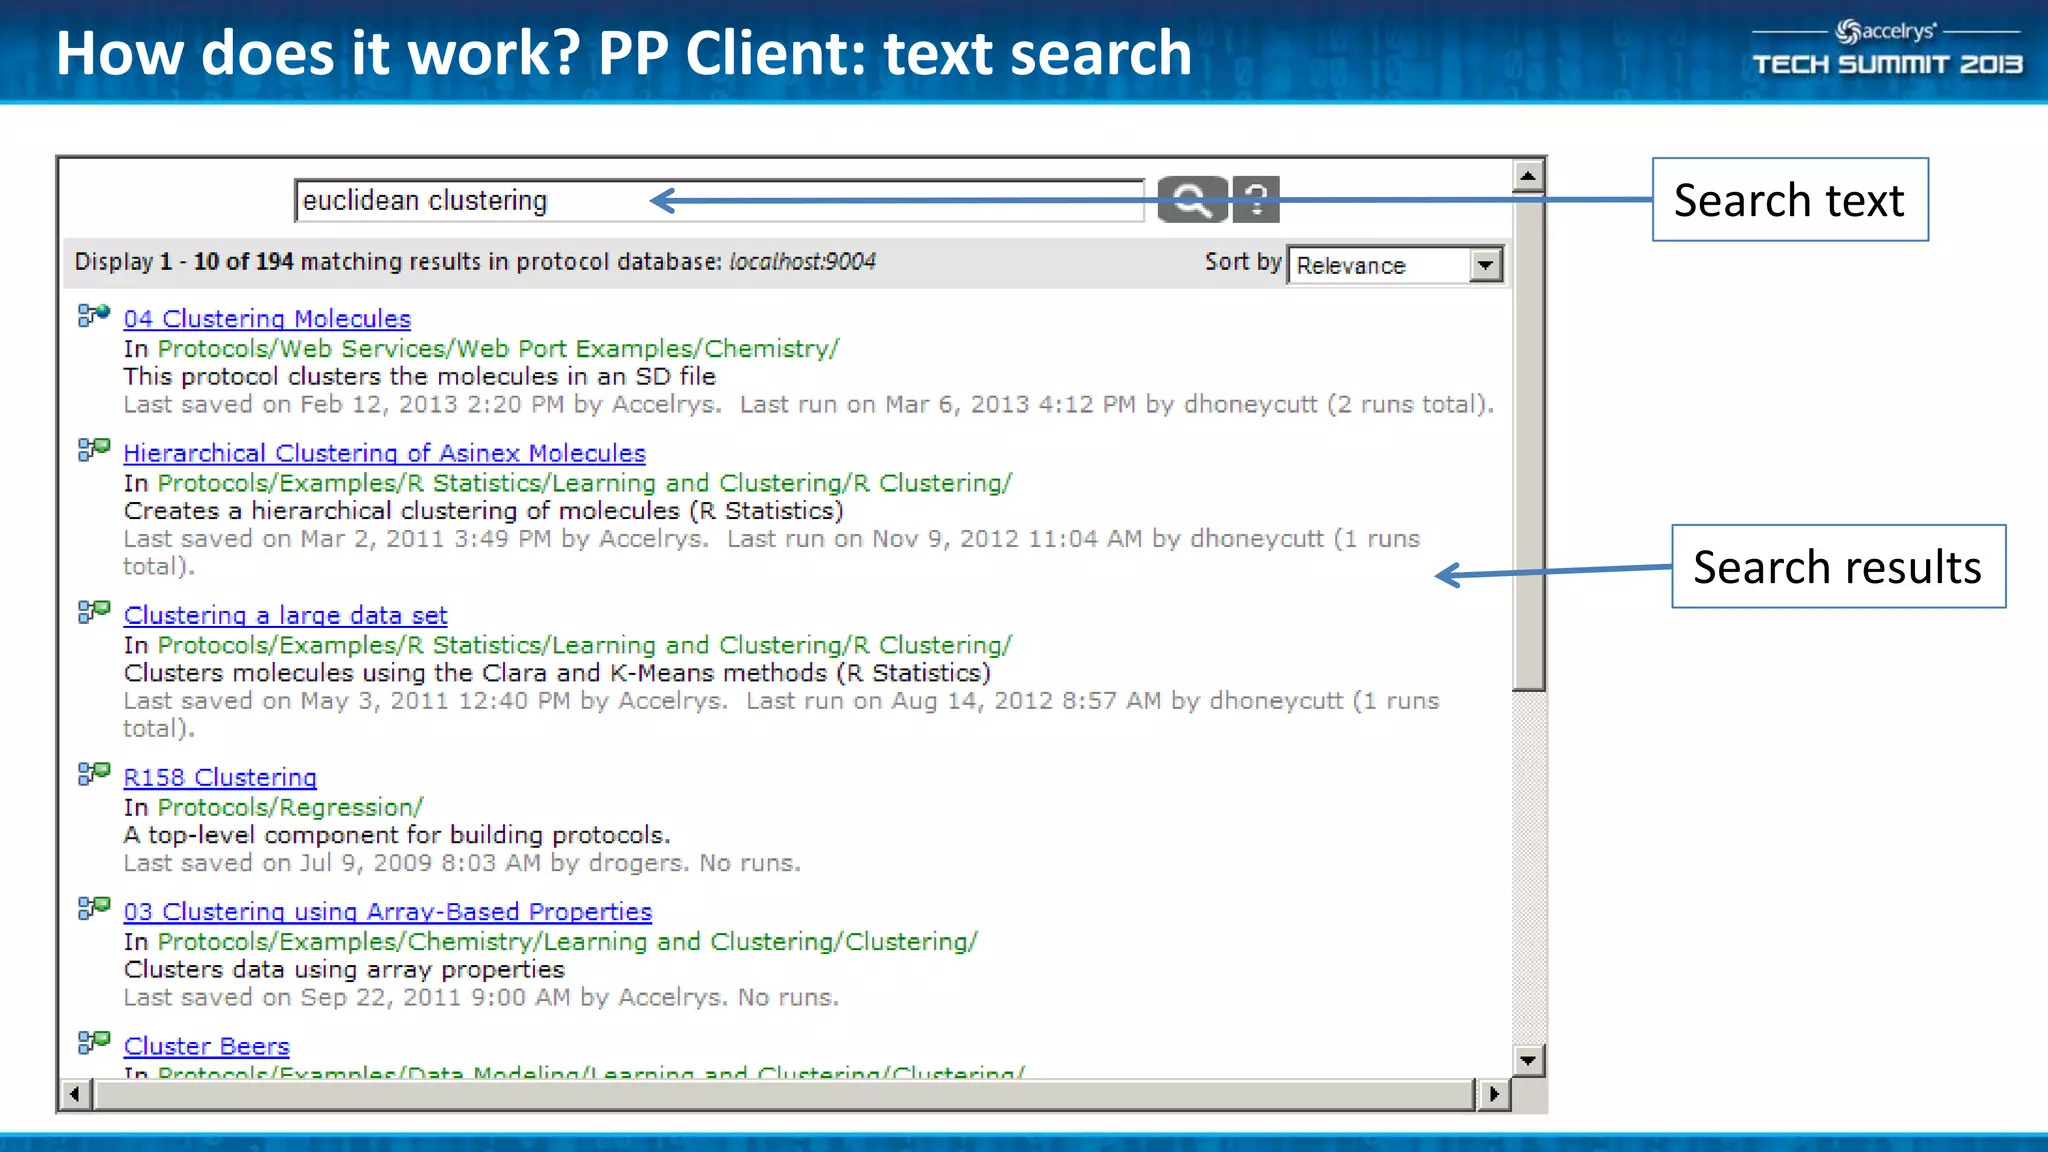Image resolution: width=2048 pixels, height=1152 pixels.
Task: Click in the euclidean clustering search field
Action: 719,201
